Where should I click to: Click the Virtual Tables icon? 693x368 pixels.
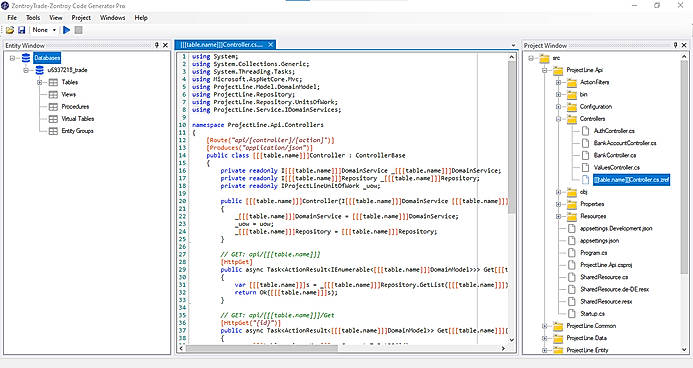(53, 119)
